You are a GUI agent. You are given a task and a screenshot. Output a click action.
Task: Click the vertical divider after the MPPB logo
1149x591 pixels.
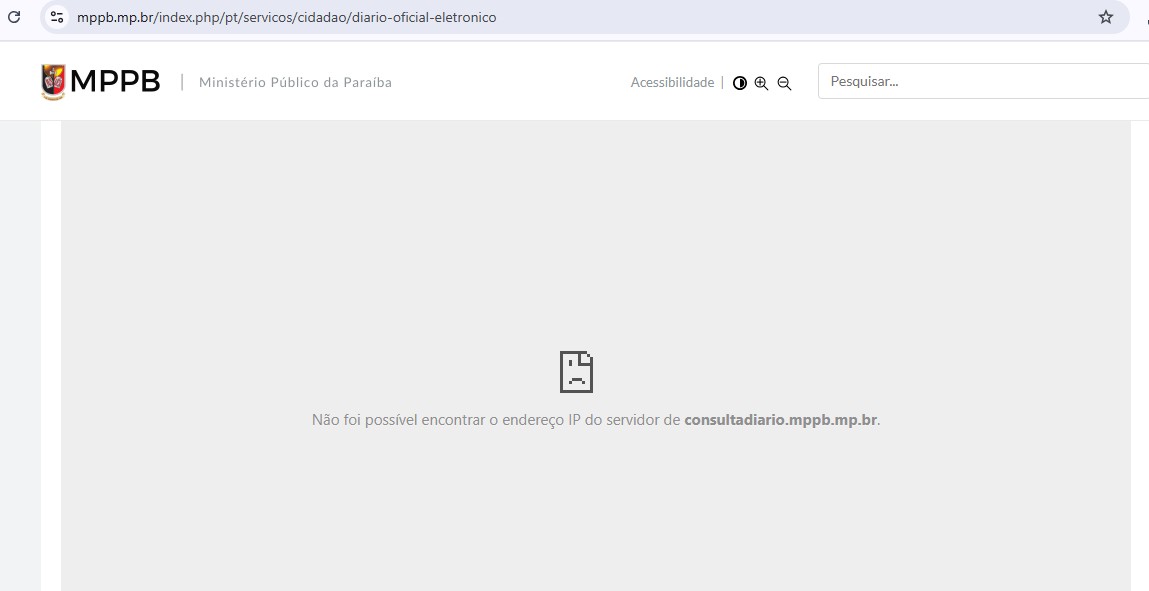[182, 82]
